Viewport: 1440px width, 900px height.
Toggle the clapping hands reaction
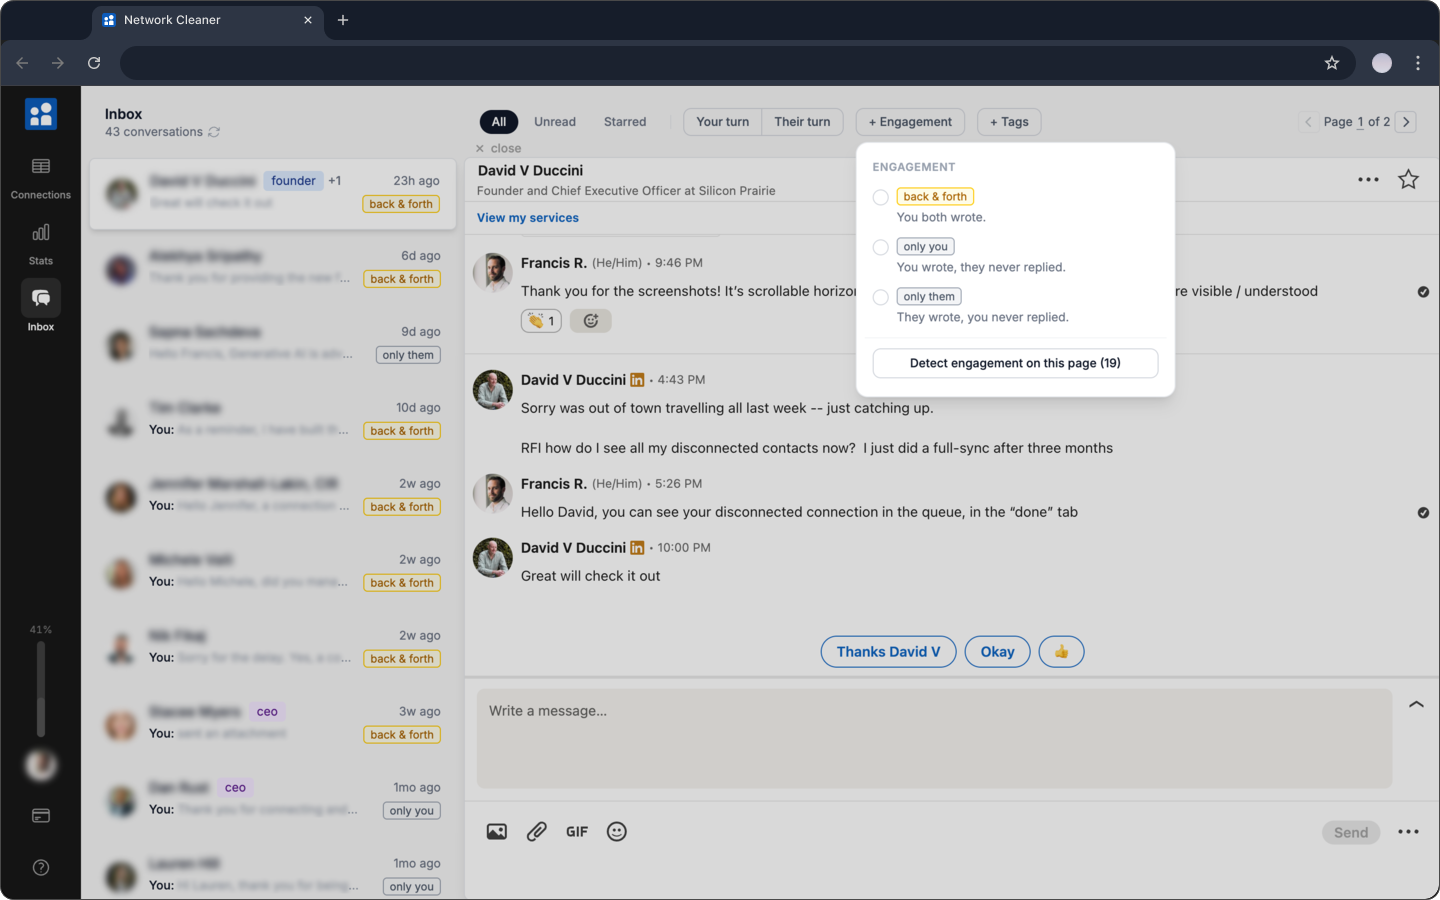coord(541,321)
